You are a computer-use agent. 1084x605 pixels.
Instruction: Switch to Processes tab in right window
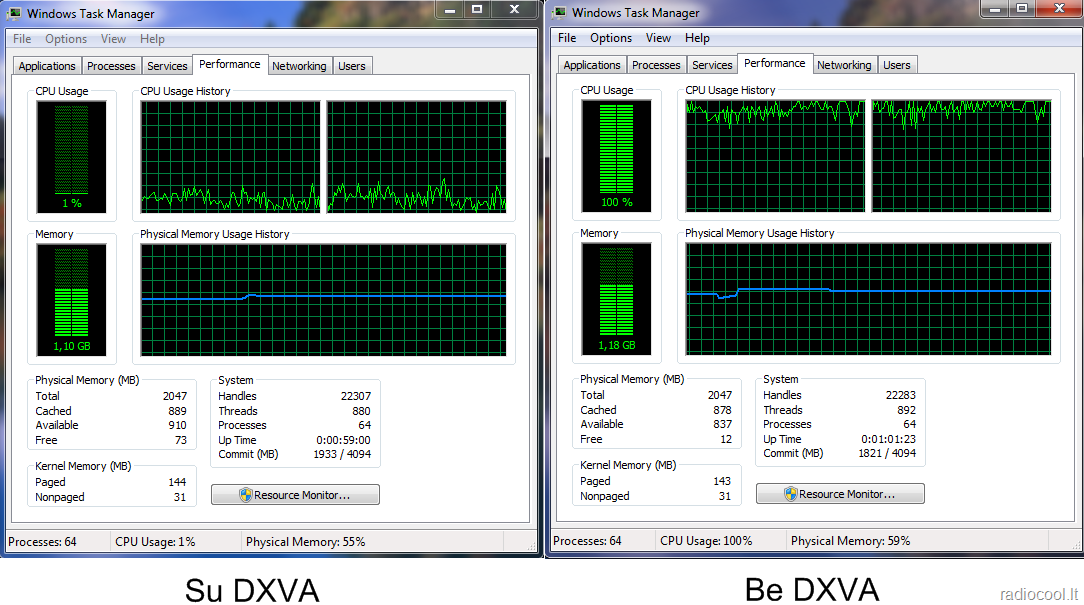click(656, 65)
